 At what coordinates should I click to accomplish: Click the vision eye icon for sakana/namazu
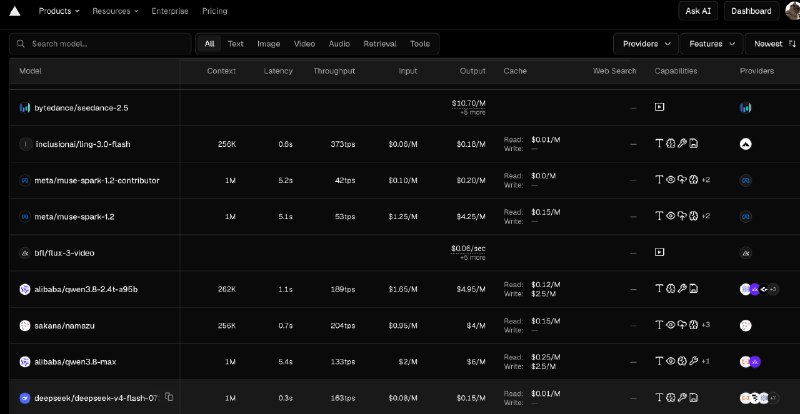(x=671, y=324)
